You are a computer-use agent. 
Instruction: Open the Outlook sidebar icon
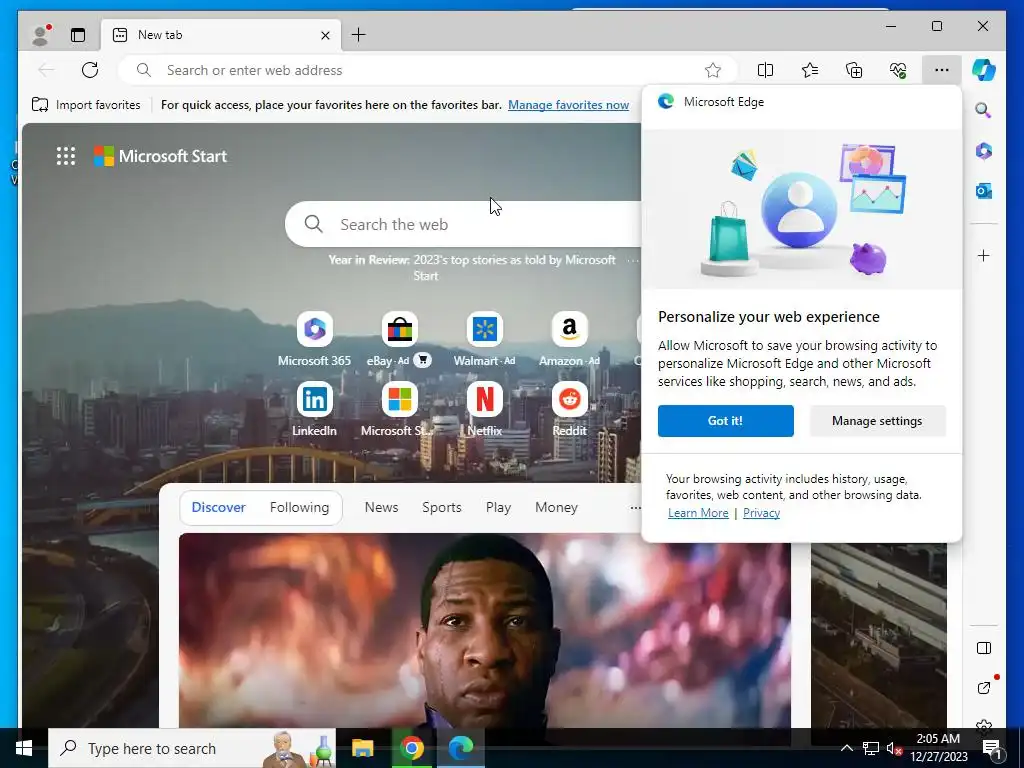coord(984,191)
